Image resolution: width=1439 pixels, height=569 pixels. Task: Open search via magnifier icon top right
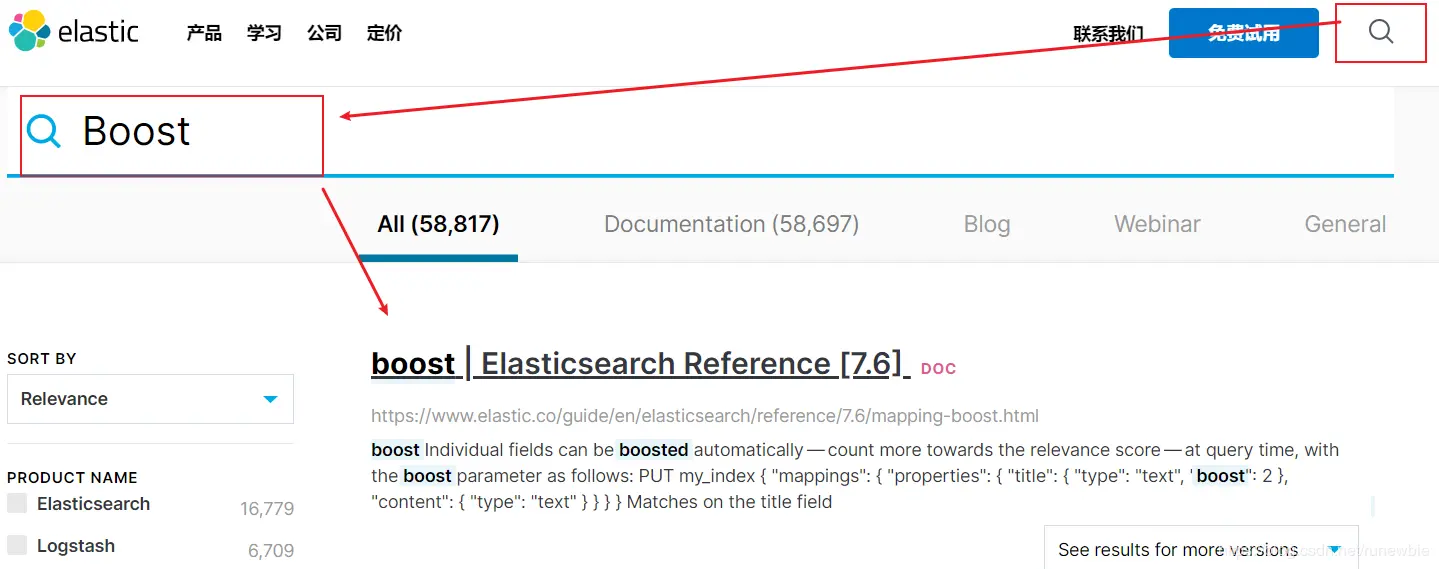pyautogui.click(x=1381, y=31)
